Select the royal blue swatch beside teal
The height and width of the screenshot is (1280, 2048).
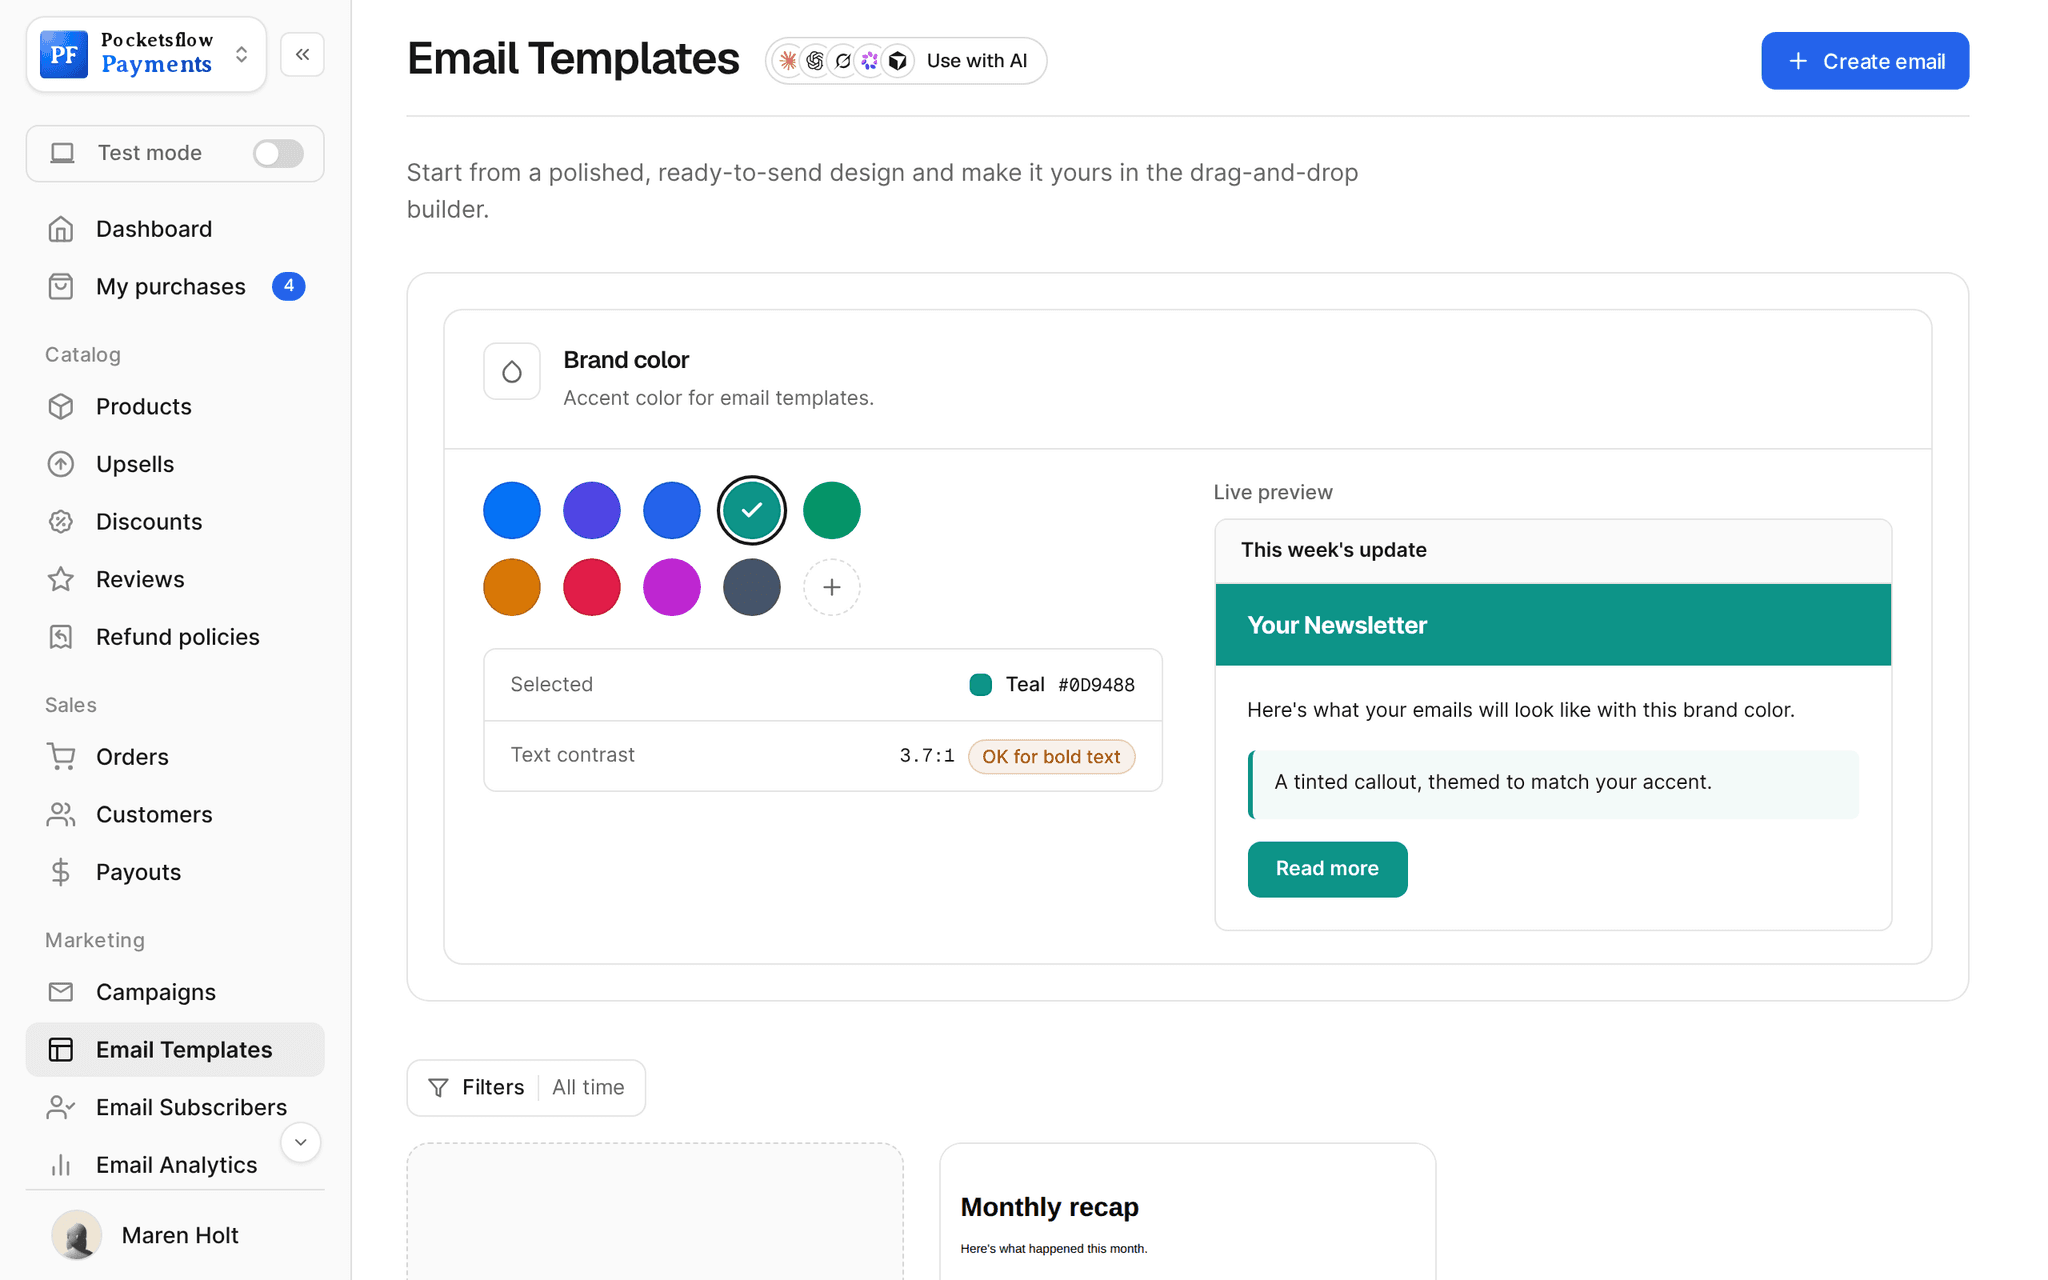coord(672,510)
